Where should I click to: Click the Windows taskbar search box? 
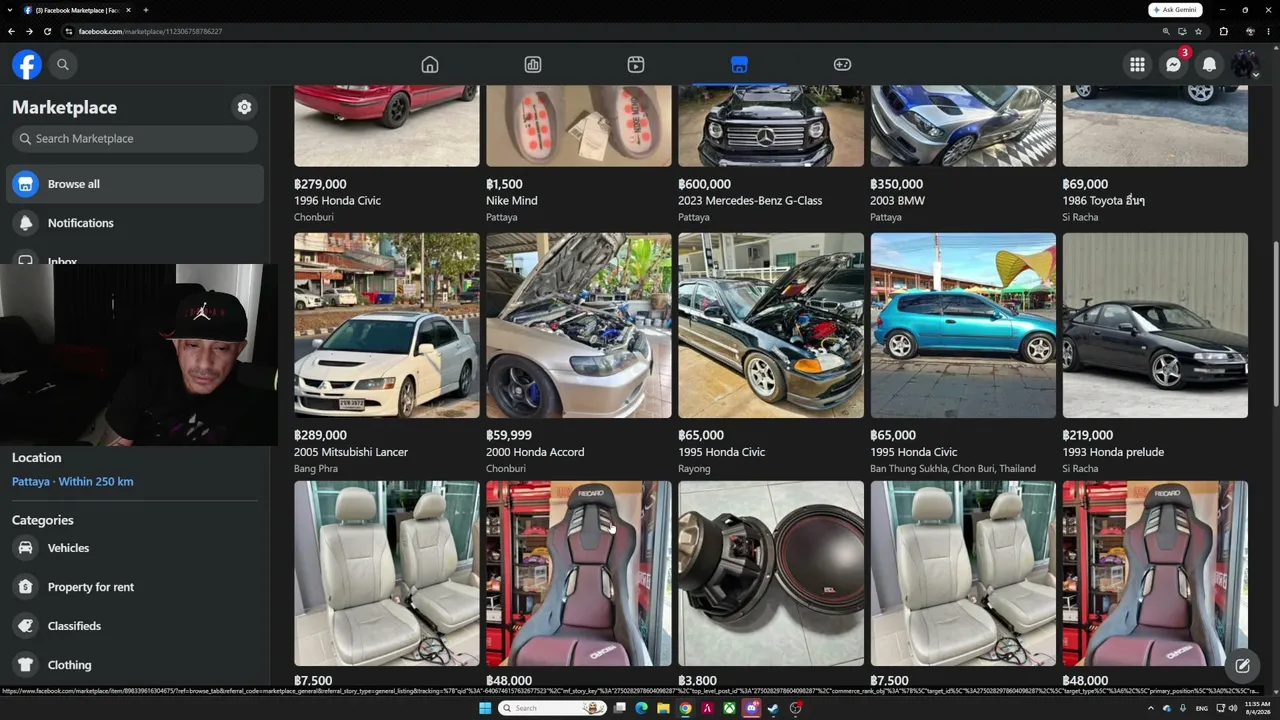(x=553, y=708)
